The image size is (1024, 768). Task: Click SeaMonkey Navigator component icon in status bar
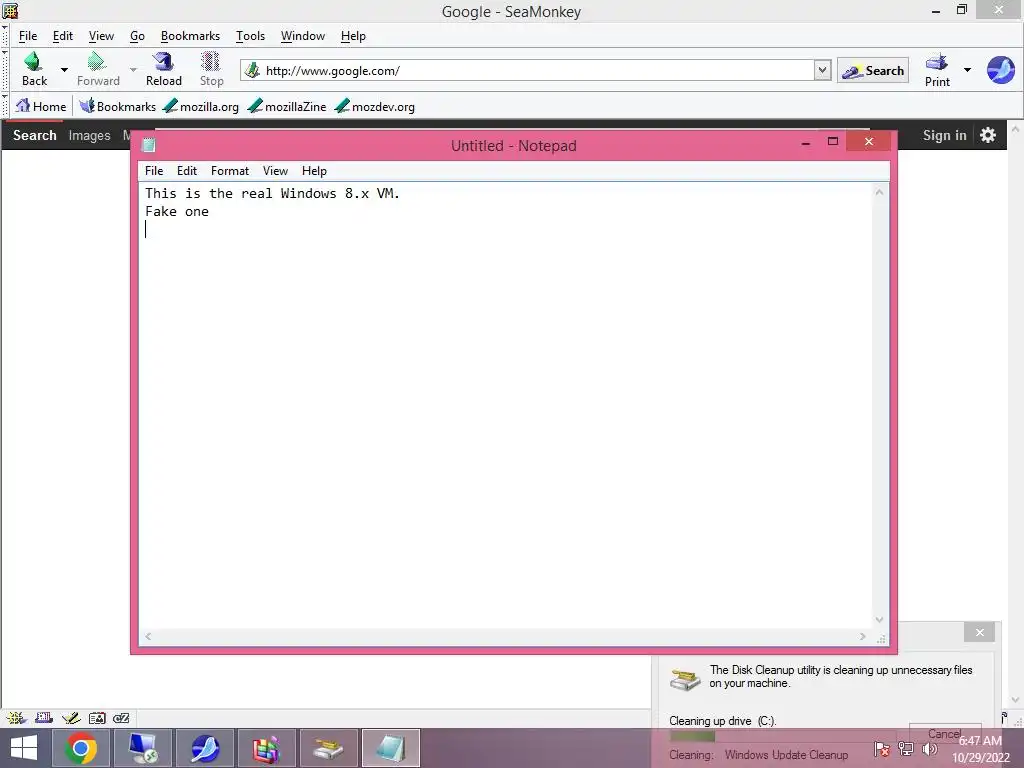[x=16, y=718]
